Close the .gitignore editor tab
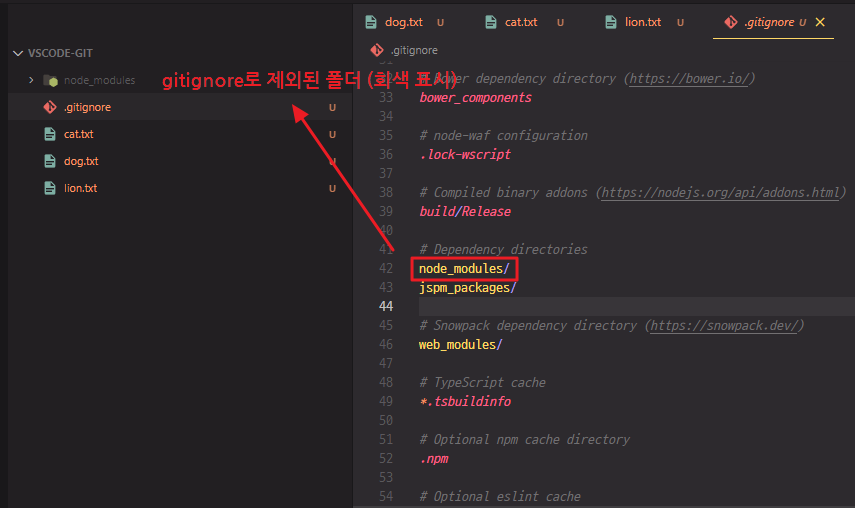This screenshot has width=855, height=508. (820, 22)
